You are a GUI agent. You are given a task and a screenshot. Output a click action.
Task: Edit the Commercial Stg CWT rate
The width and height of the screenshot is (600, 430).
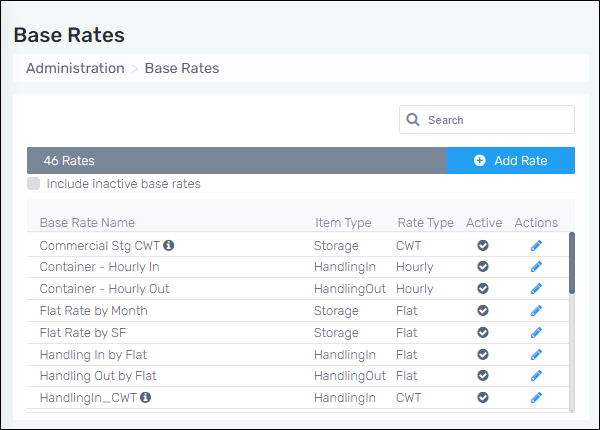[536, 246]
